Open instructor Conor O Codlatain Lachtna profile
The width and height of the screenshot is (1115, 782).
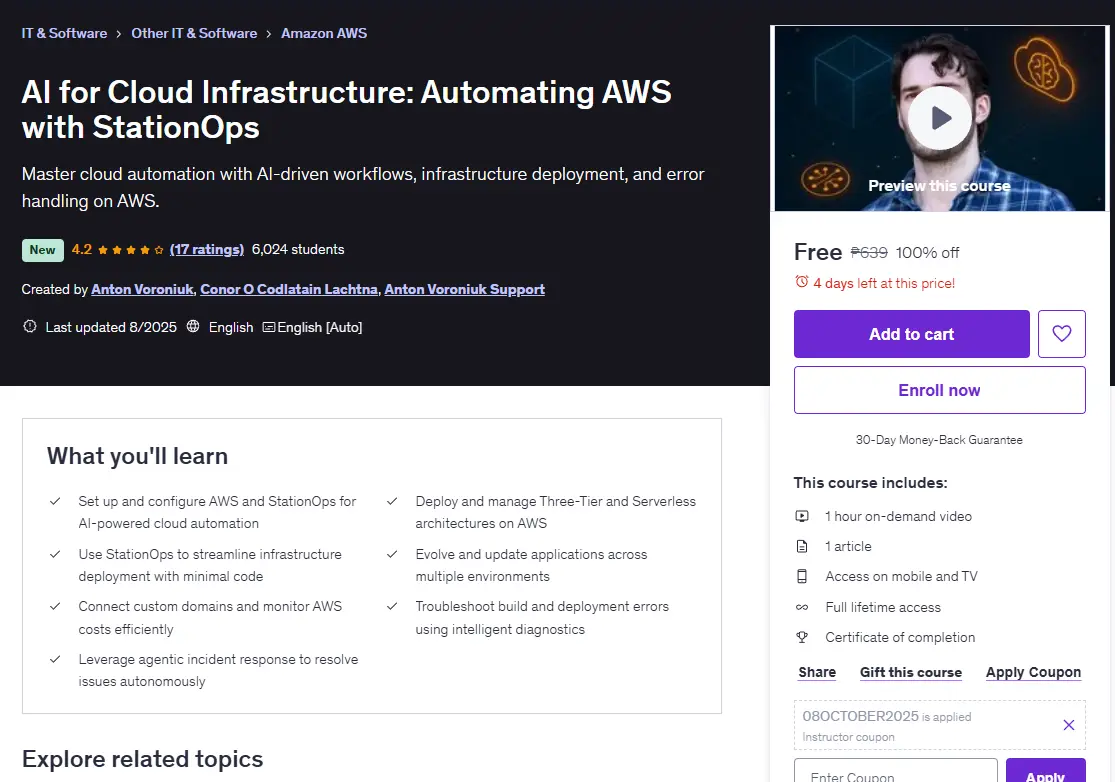pyautogui.click(x=289, y=289)
